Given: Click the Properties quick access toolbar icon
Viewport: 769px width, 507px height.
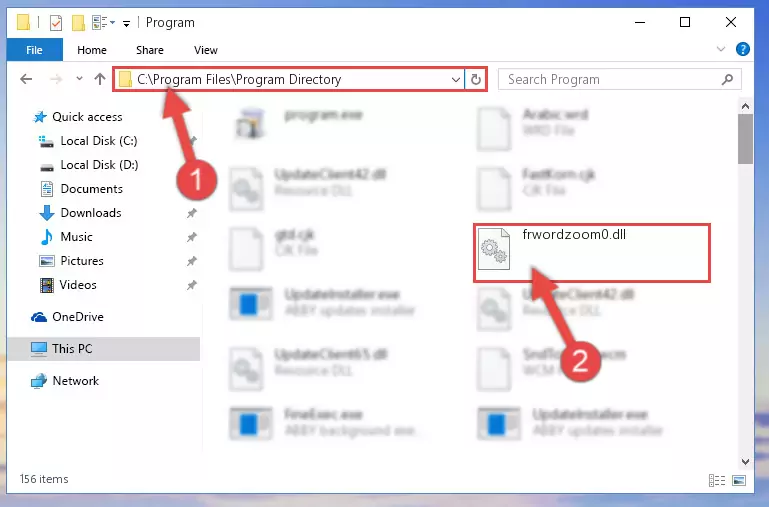Looking at the screenshot, I should 56,23.
